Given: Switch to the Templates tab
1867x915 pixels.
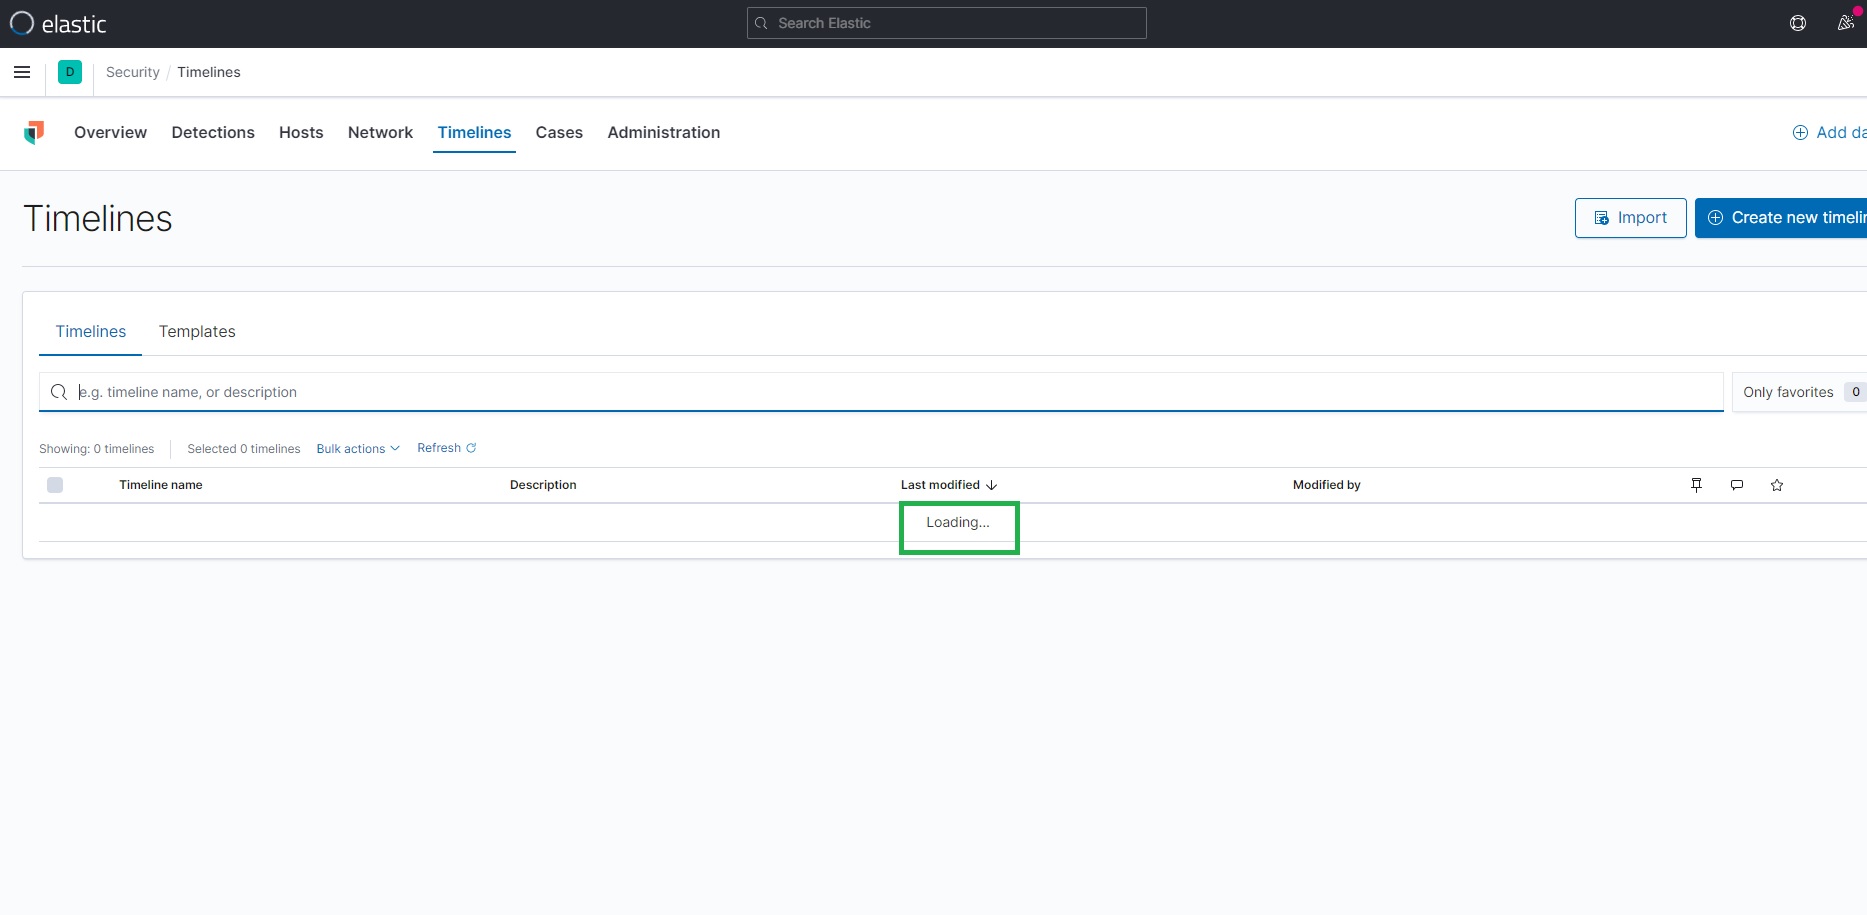Looking at the screenshot, I should tap(196, 331).
